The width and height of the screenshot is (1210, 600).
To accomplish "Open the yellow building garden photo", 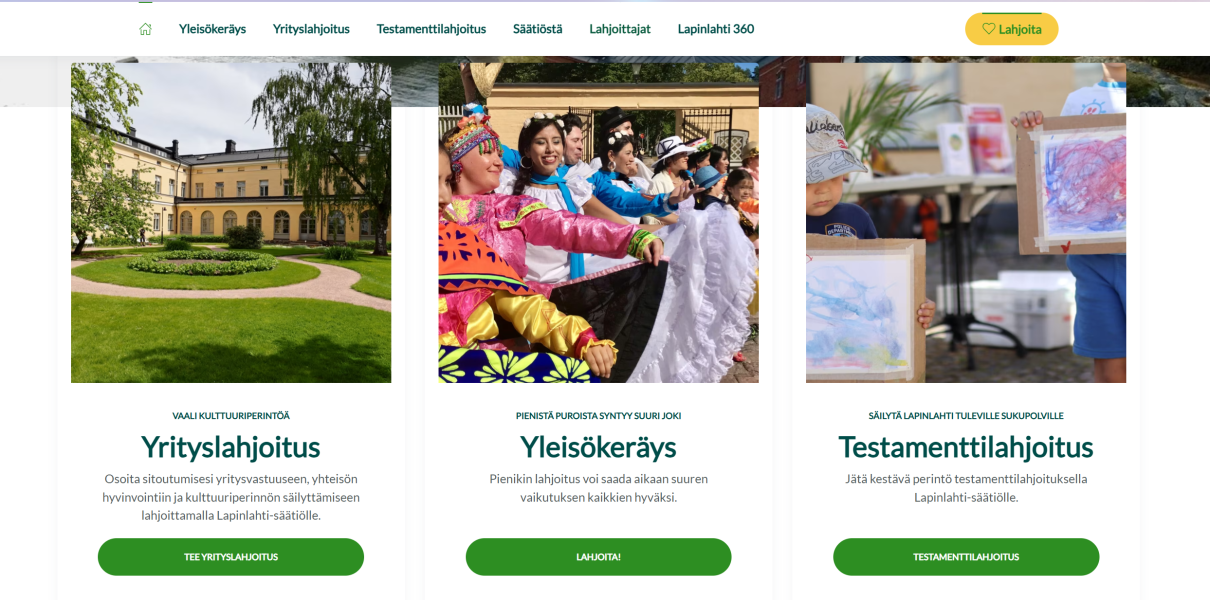I will coord(231,223).
